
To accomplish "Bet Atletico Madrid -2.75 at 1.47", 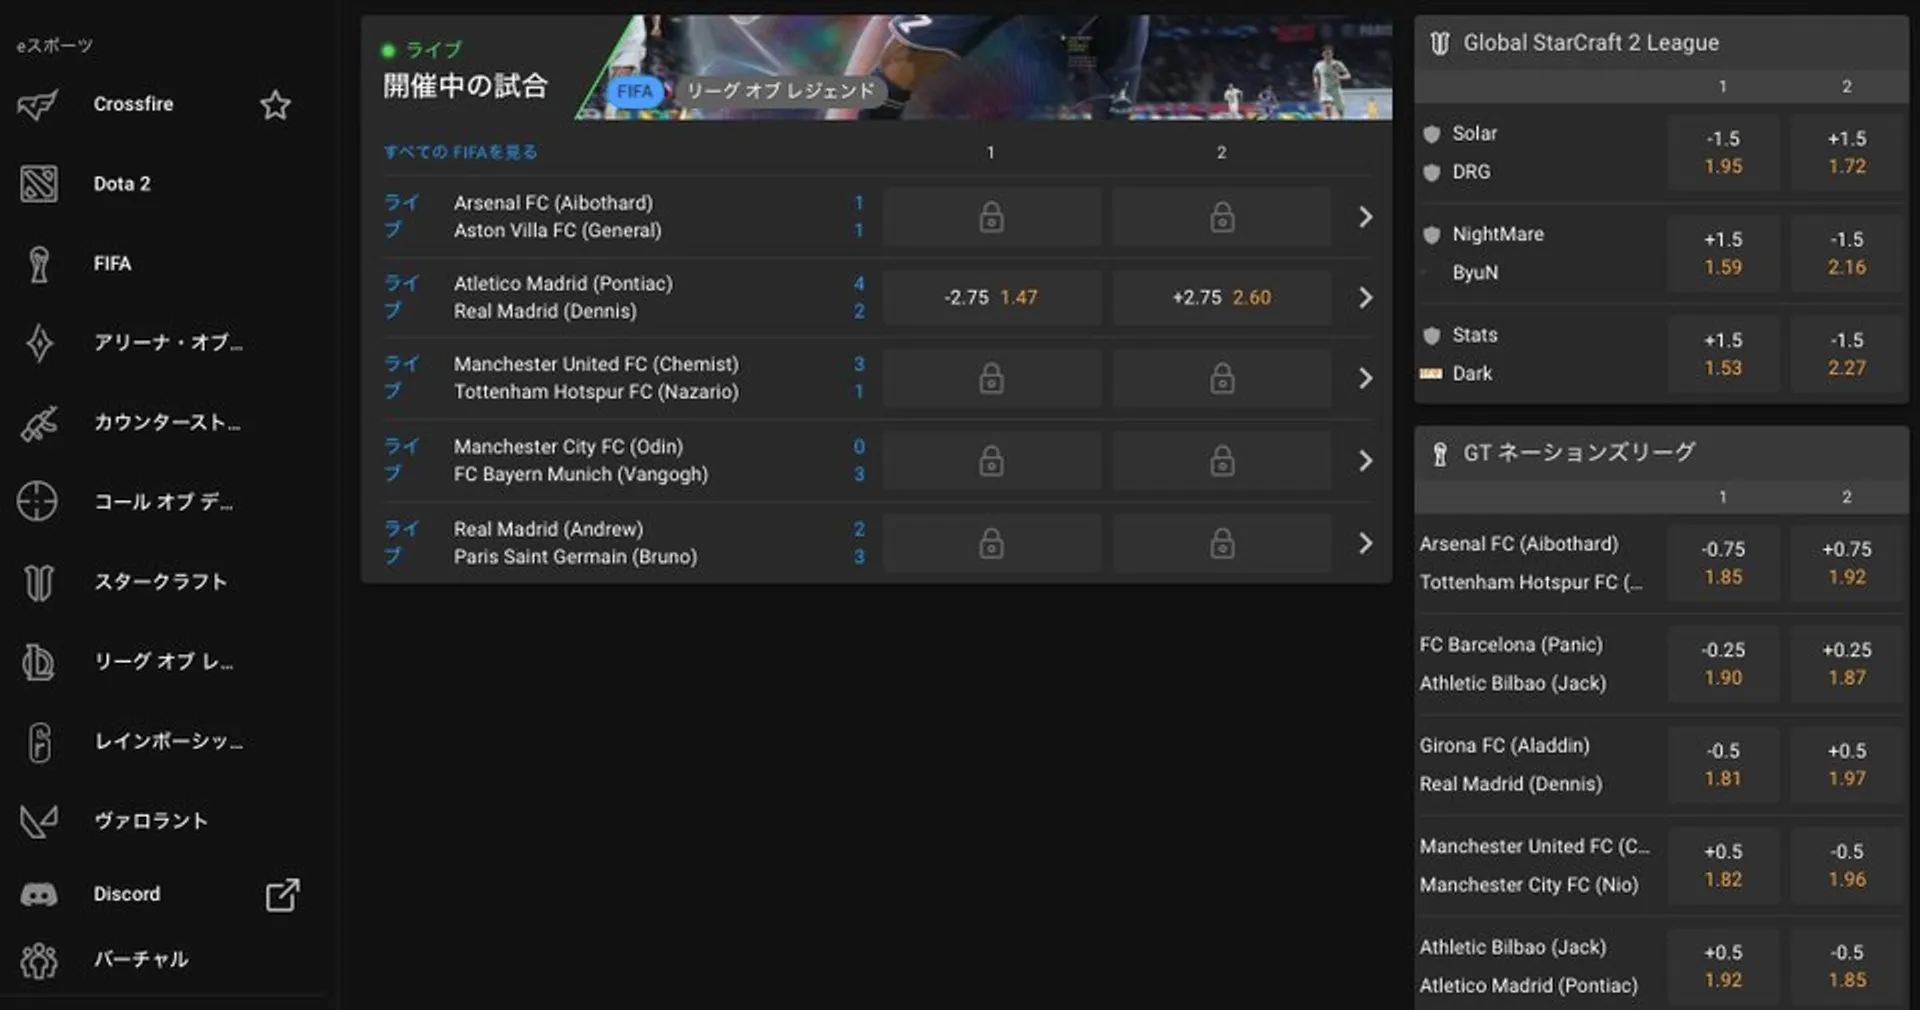I will 991,298.
